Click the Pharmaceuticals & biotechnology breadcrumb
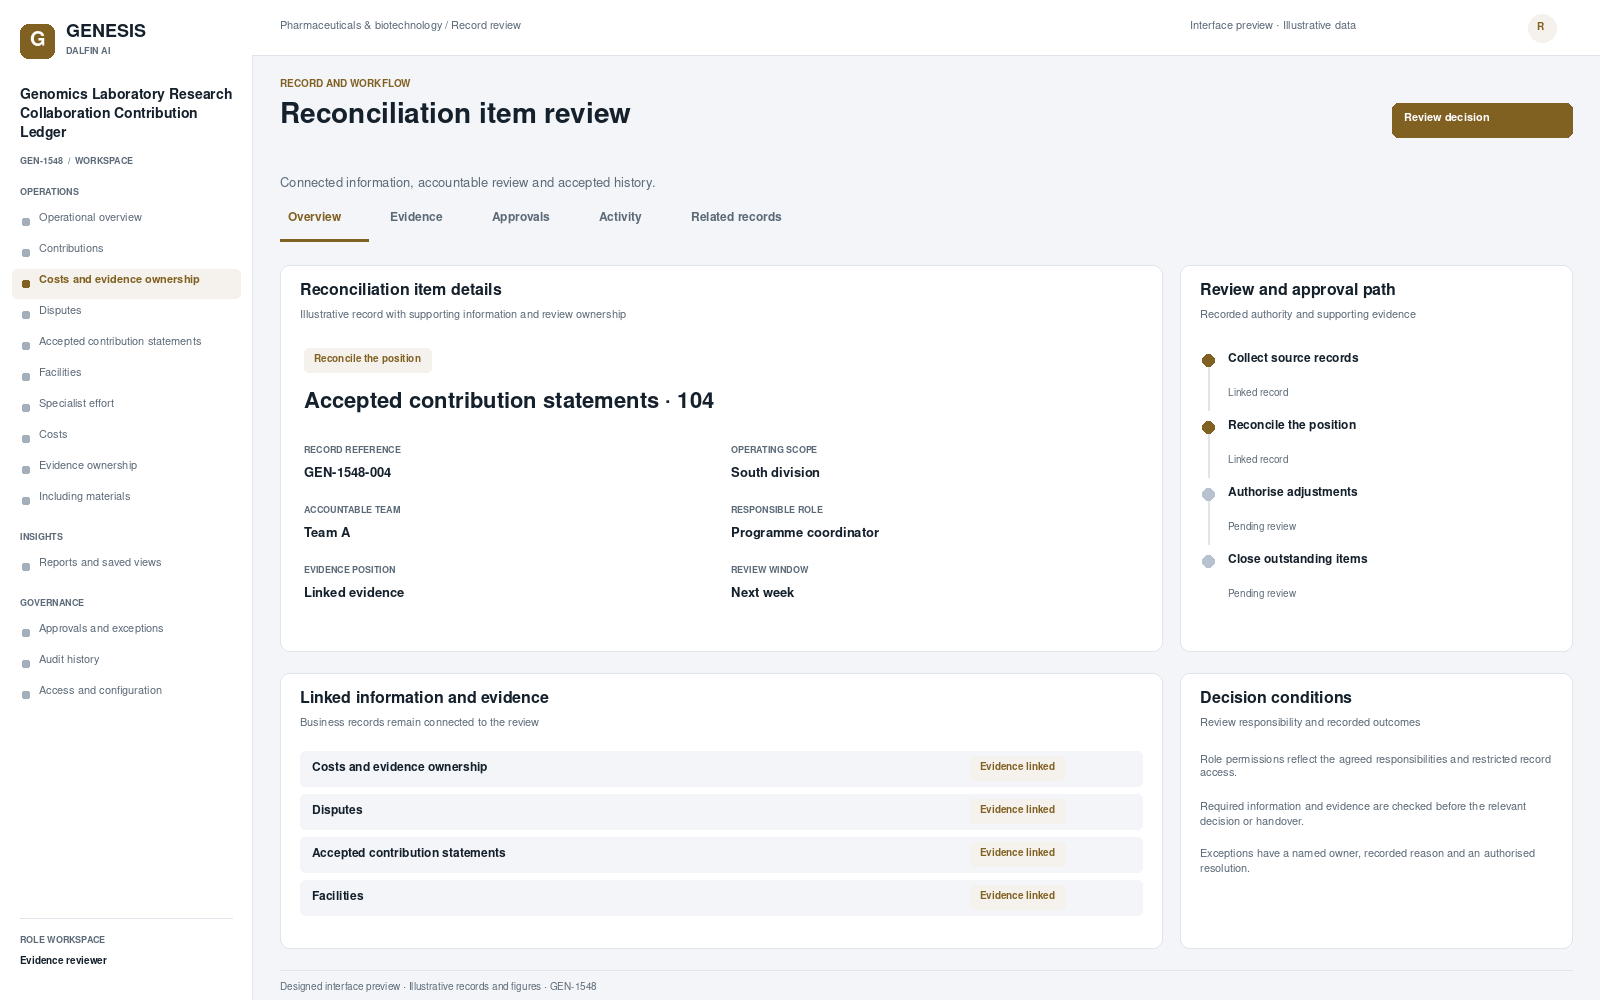 (x=361, y=26)
